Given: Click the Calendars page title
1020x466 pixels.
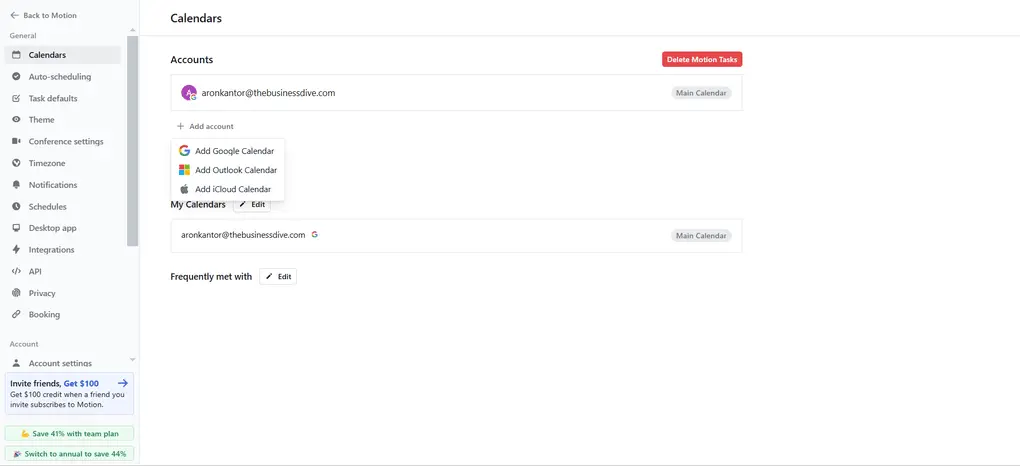Looking at the screenshot, I should pyautogui.click(x=196, y=18).
